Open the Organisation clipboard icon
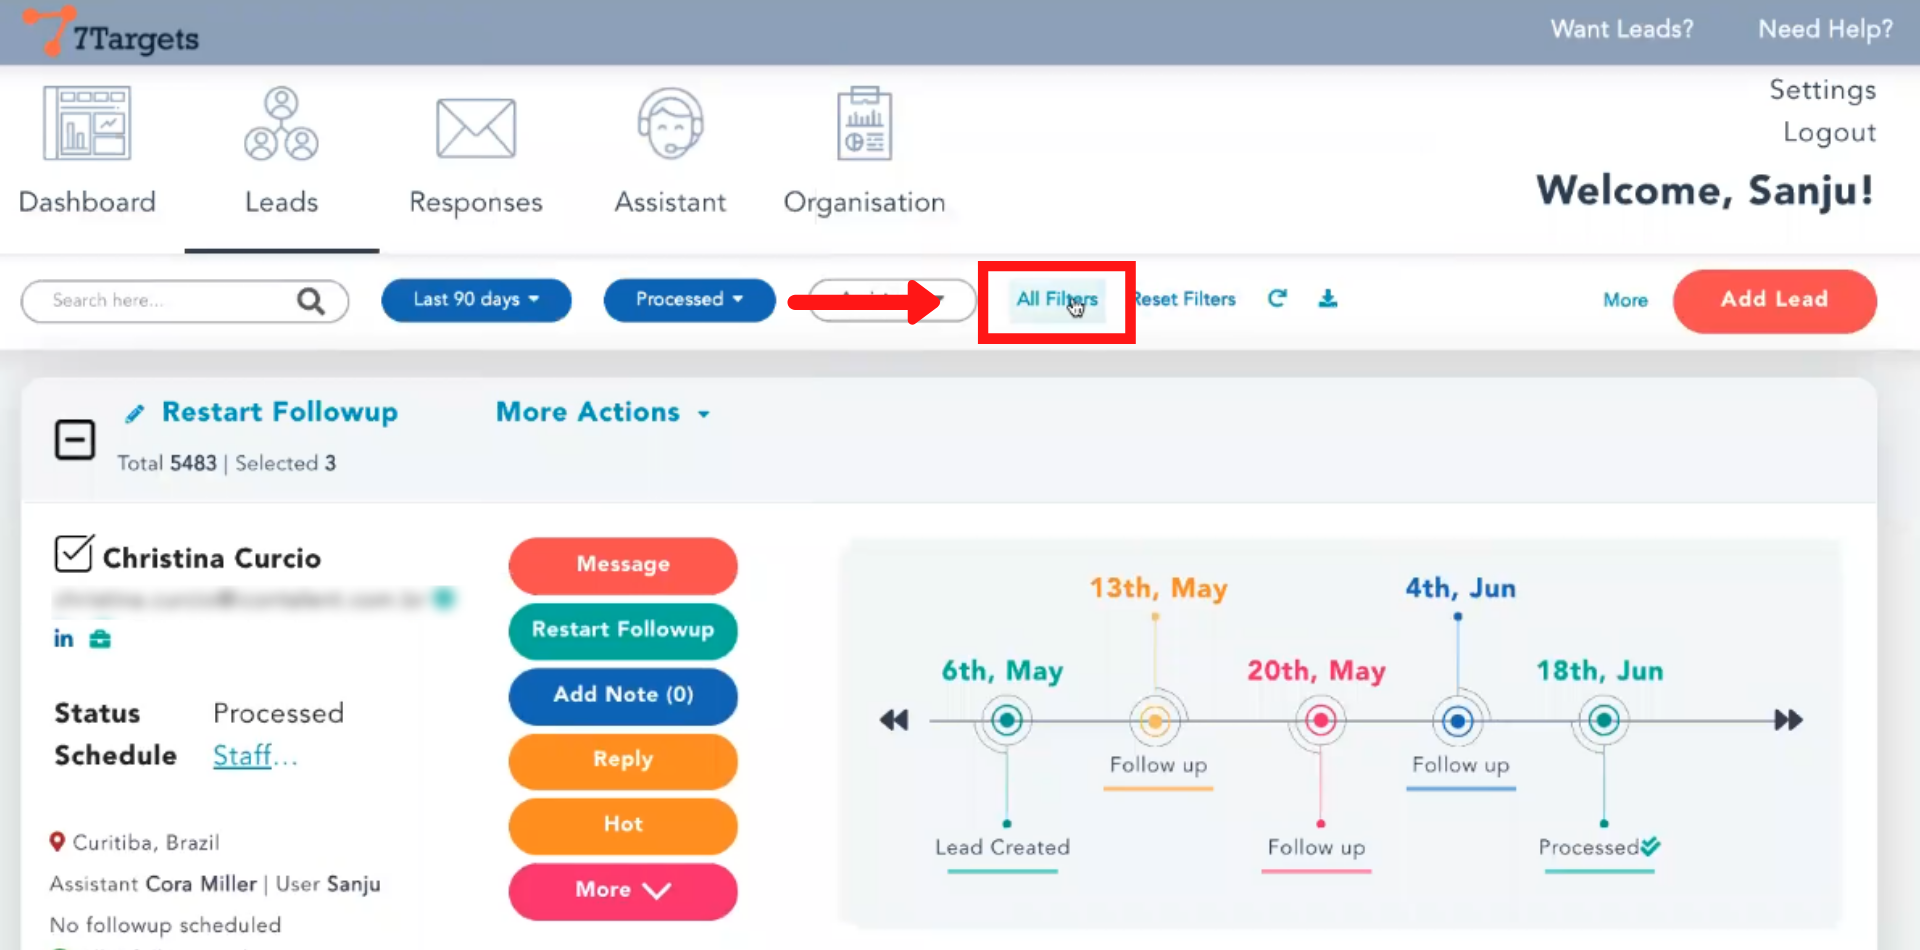1920x950 pixels. pos(864,124)
